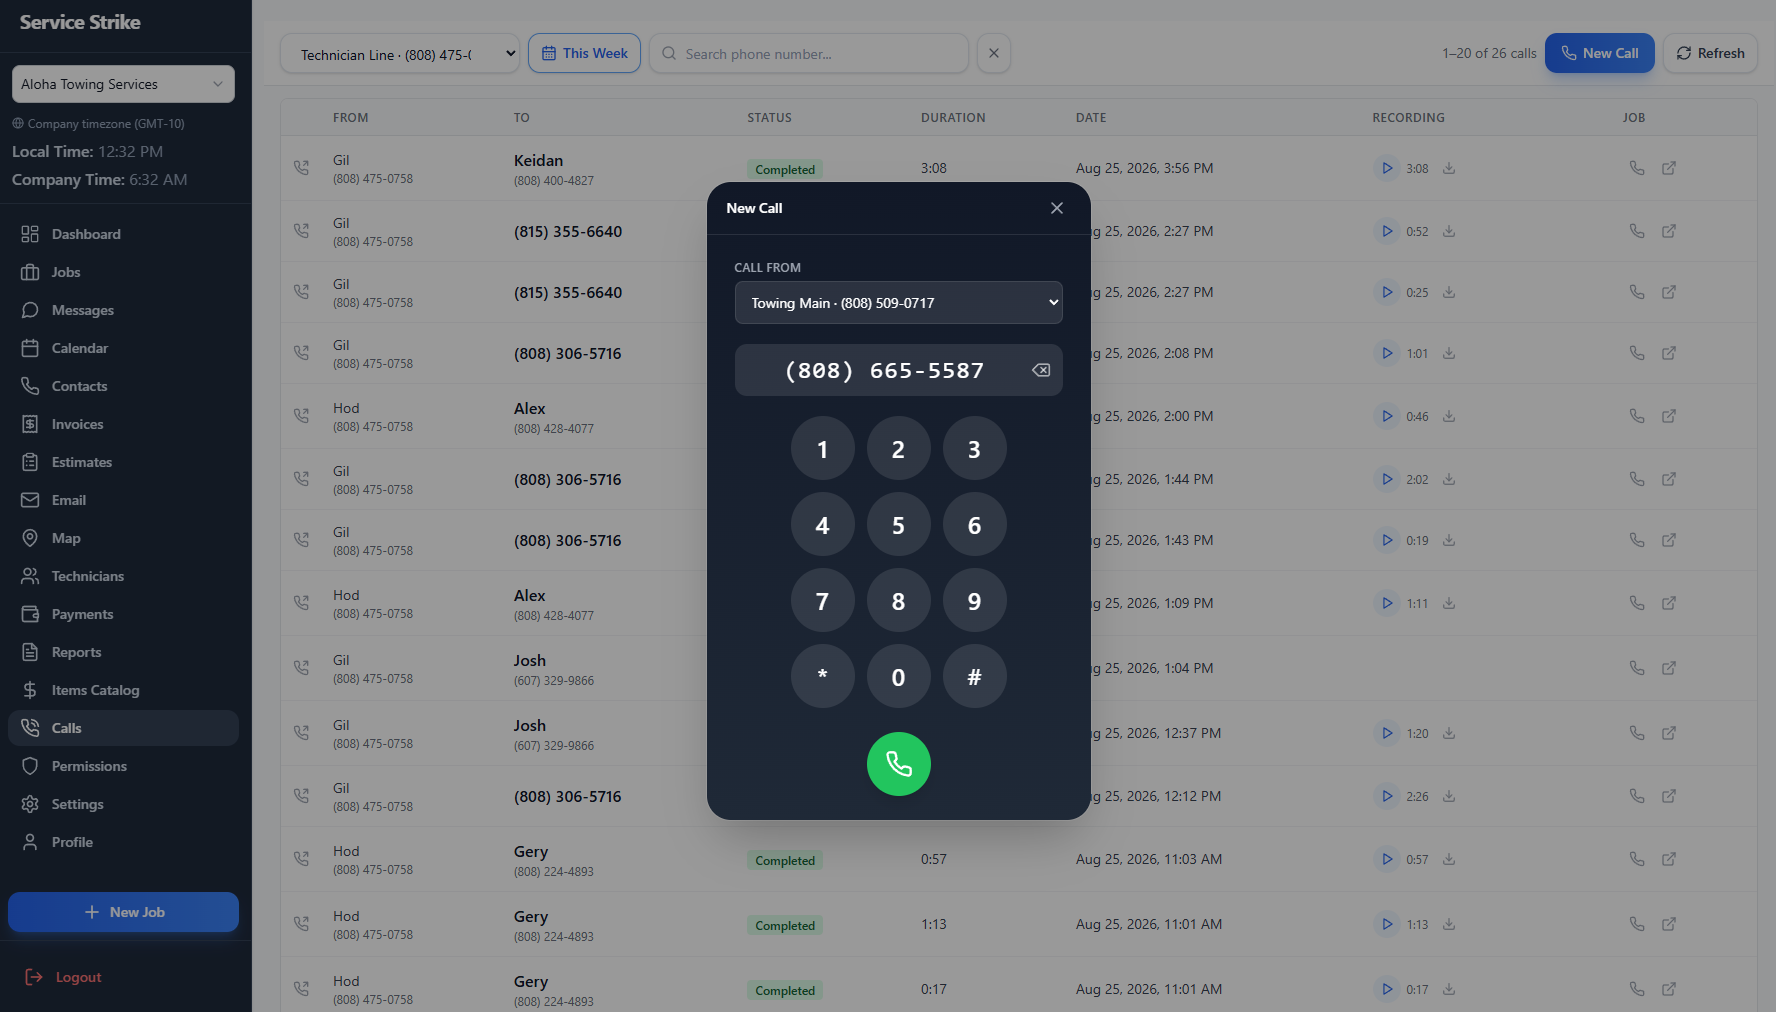This screenshot has height=1012, width=1776.
Task: Open job link for the 3:56 PM call
Action: click(x=1669, y=168)
